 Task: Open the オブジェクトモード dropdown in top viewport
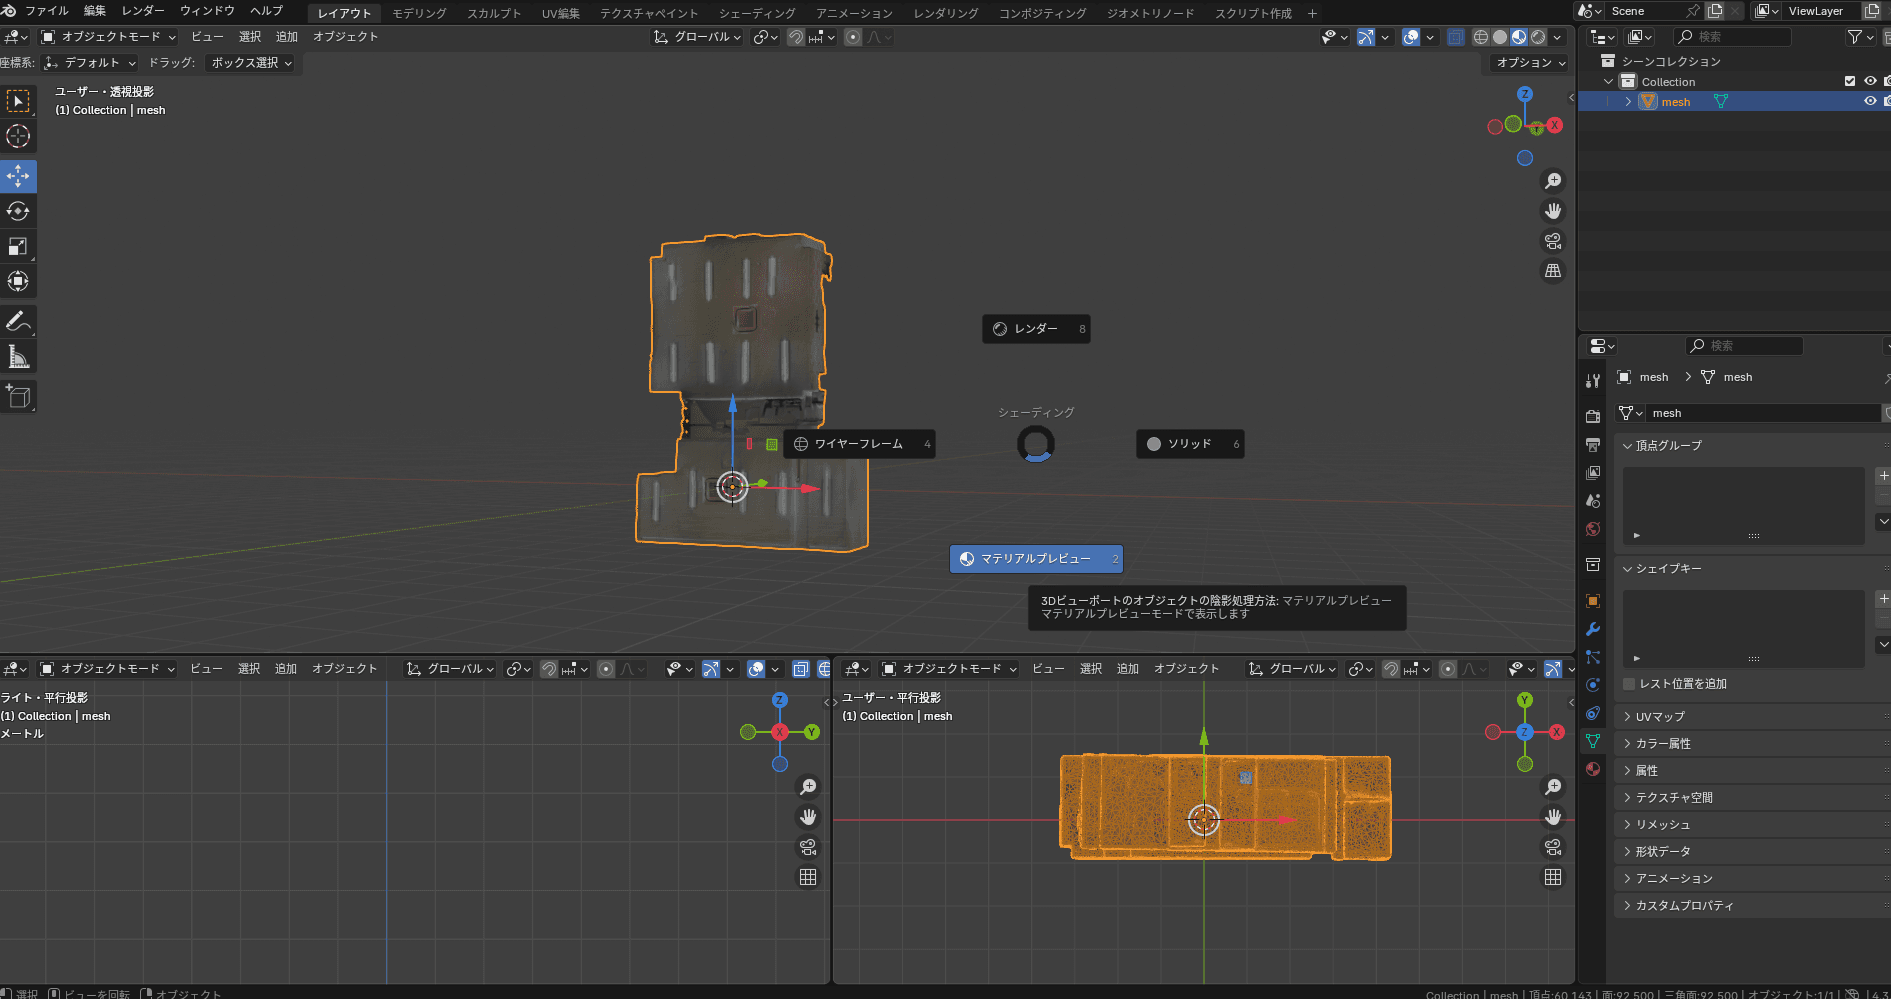click(108, 37)
